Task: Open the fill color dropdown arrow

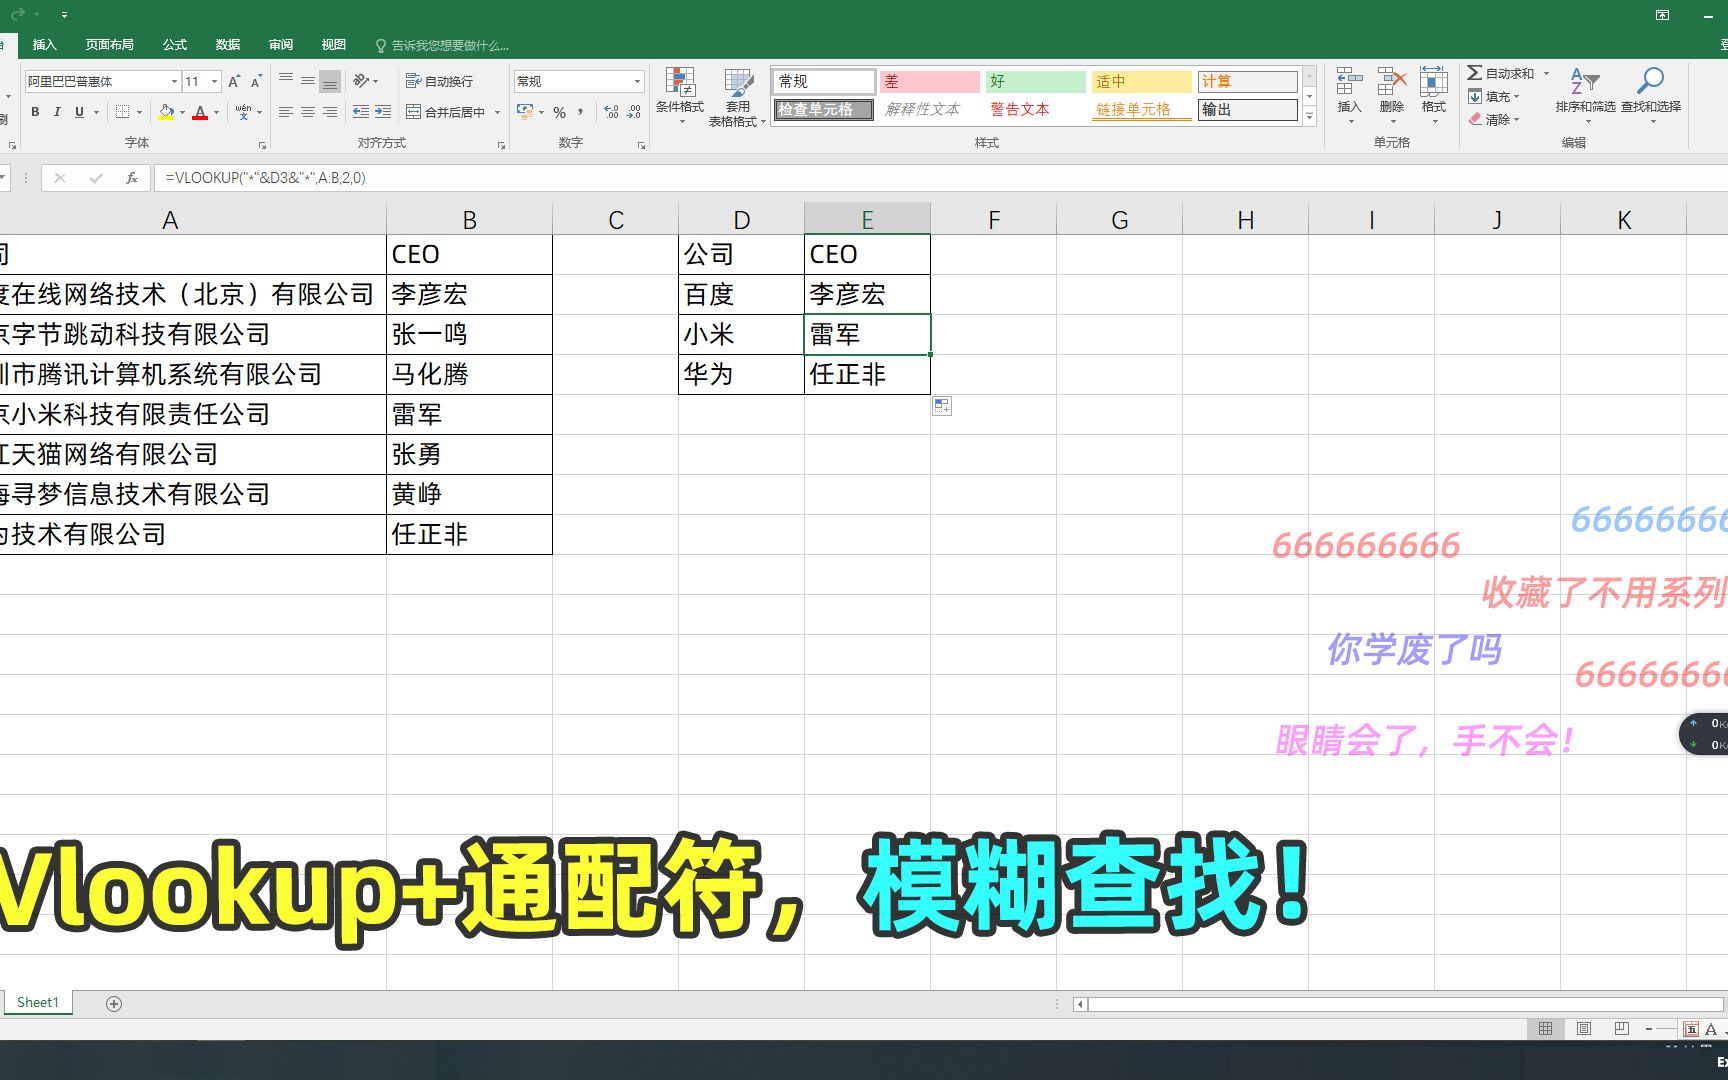Action: pos(182,112)
